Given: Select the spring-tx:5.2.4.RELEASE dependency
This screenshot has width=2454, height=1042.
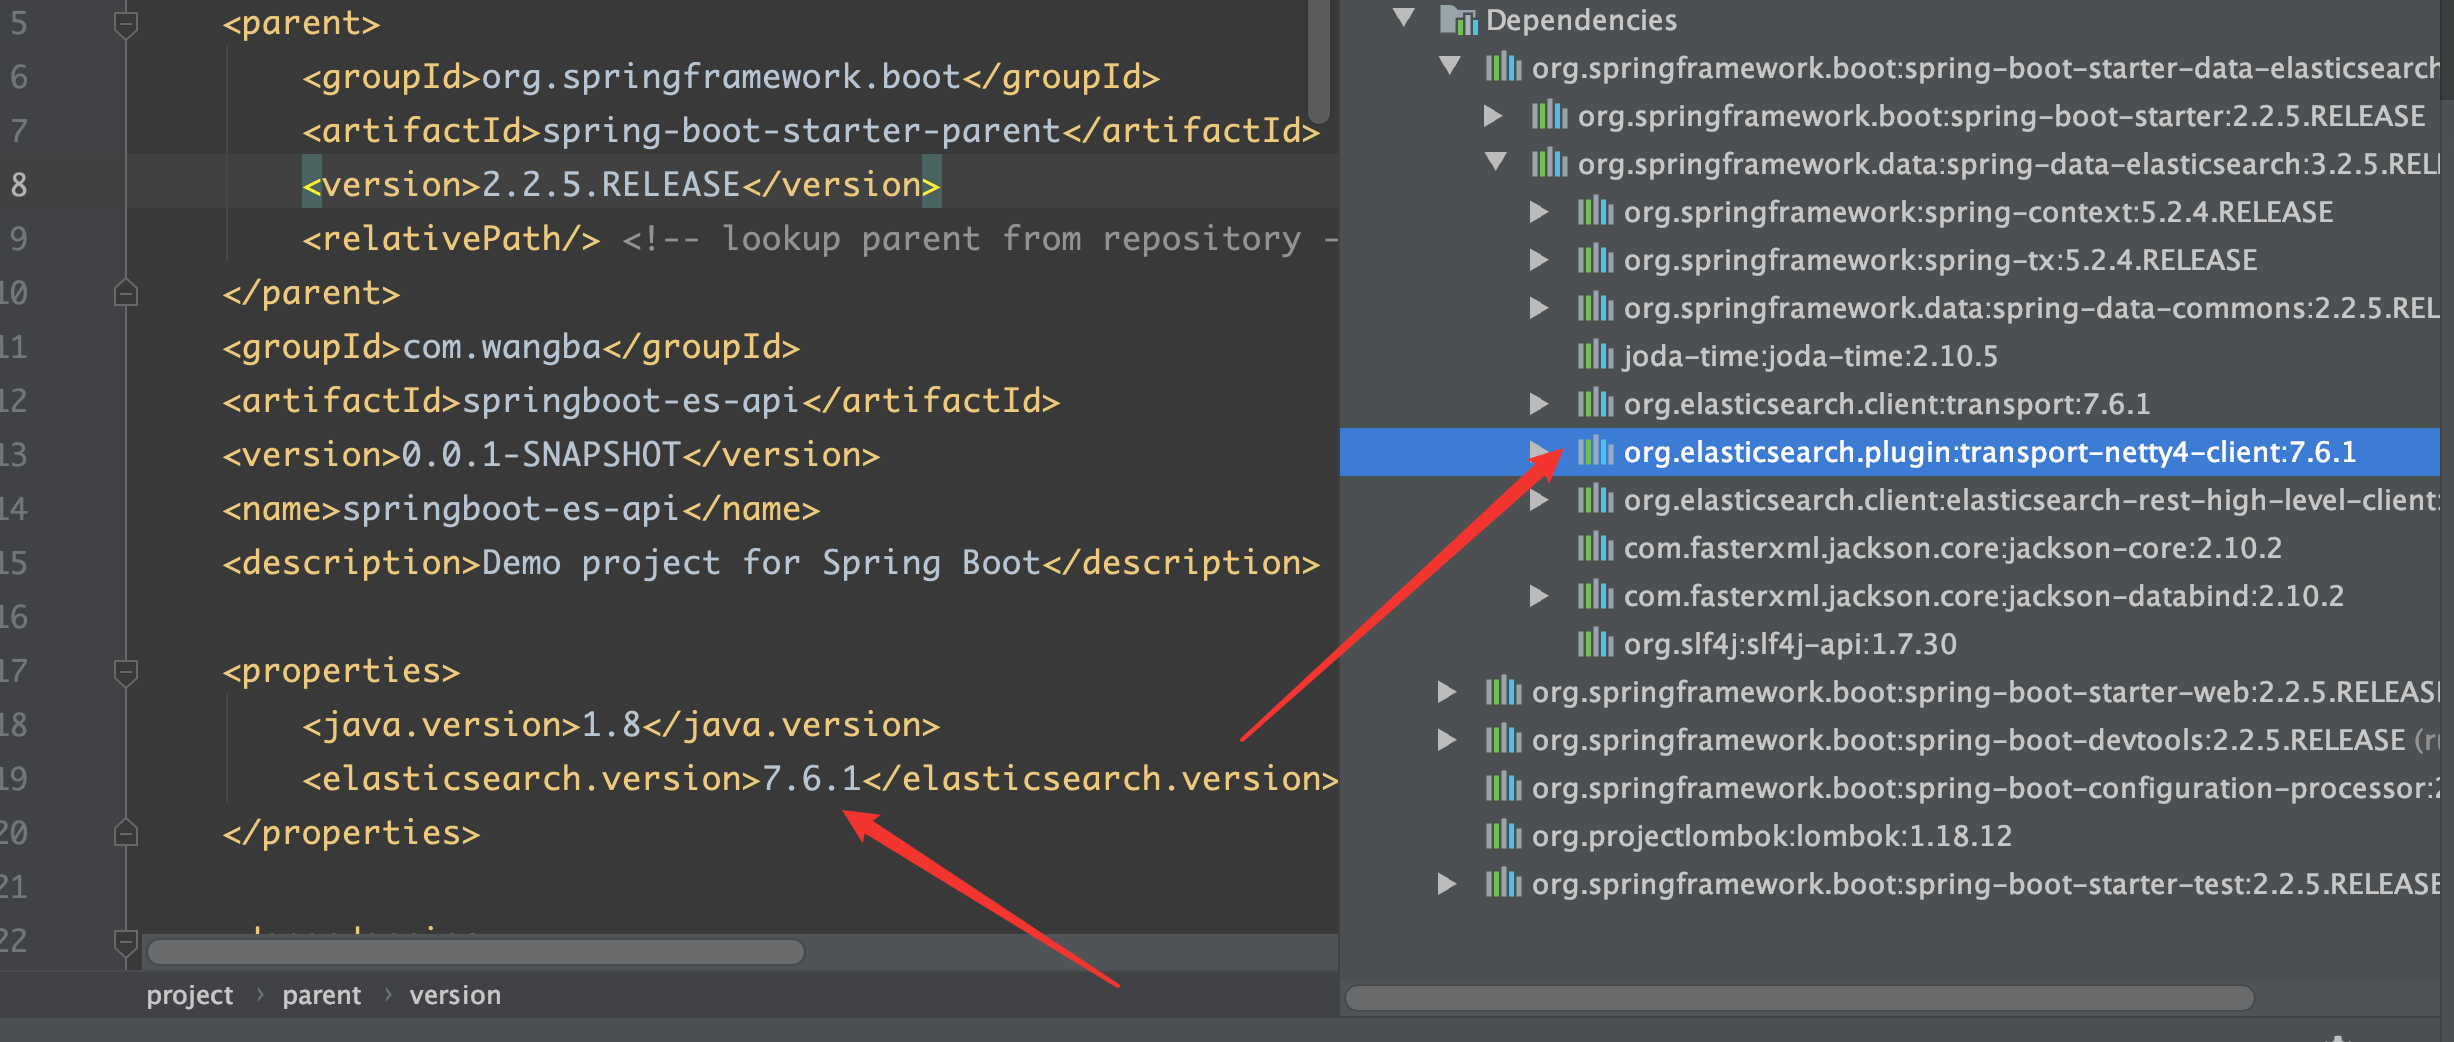Looking at the screenshot, I should pyautogui.click(x=1939, y=260).
